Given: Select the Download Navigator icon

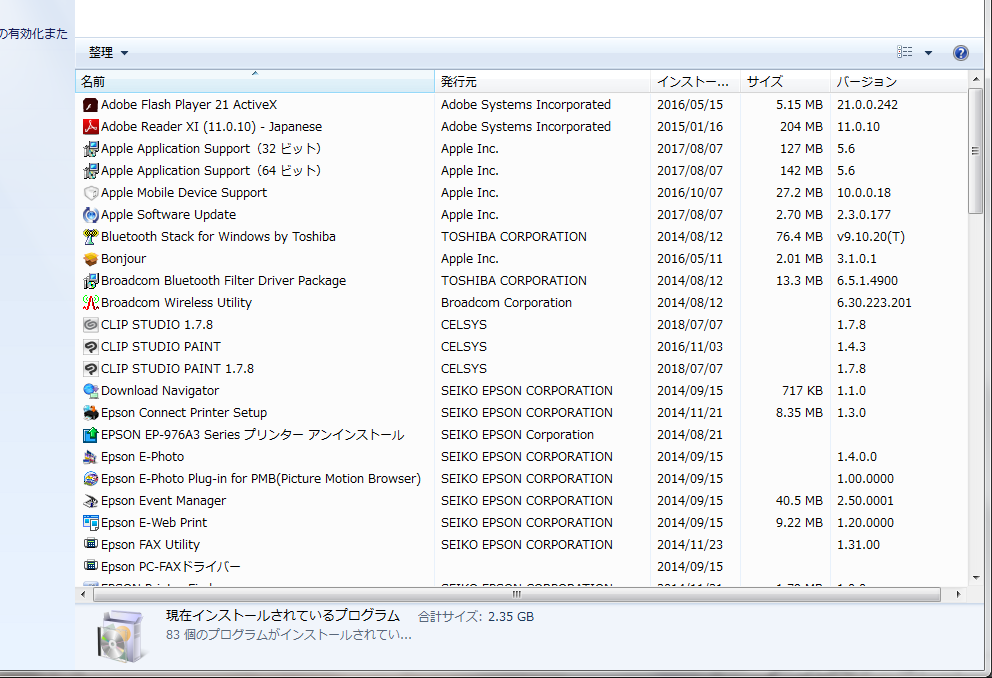Looking at the screenshot, I should point(91,391).
